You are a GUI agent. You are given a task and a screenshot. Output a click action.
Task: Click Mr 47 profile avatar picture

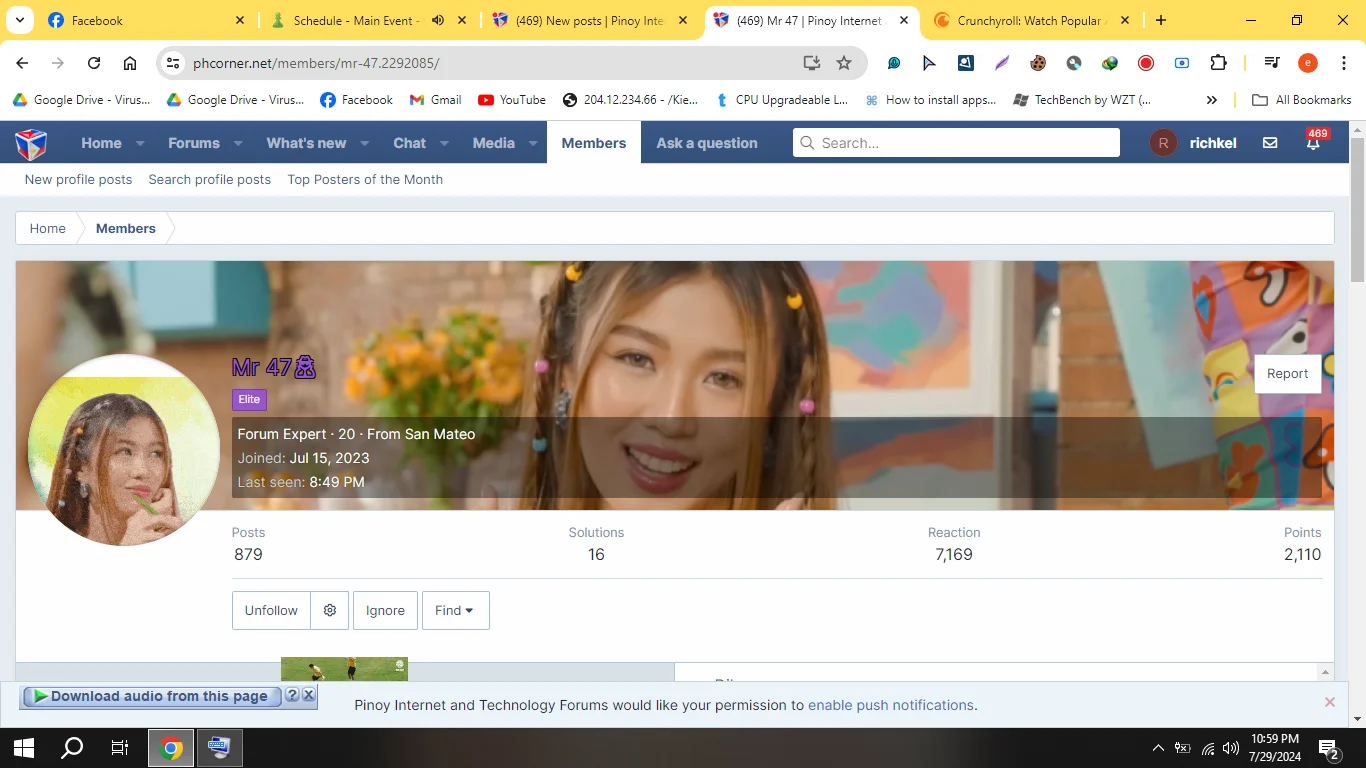[x=123, y=449]
